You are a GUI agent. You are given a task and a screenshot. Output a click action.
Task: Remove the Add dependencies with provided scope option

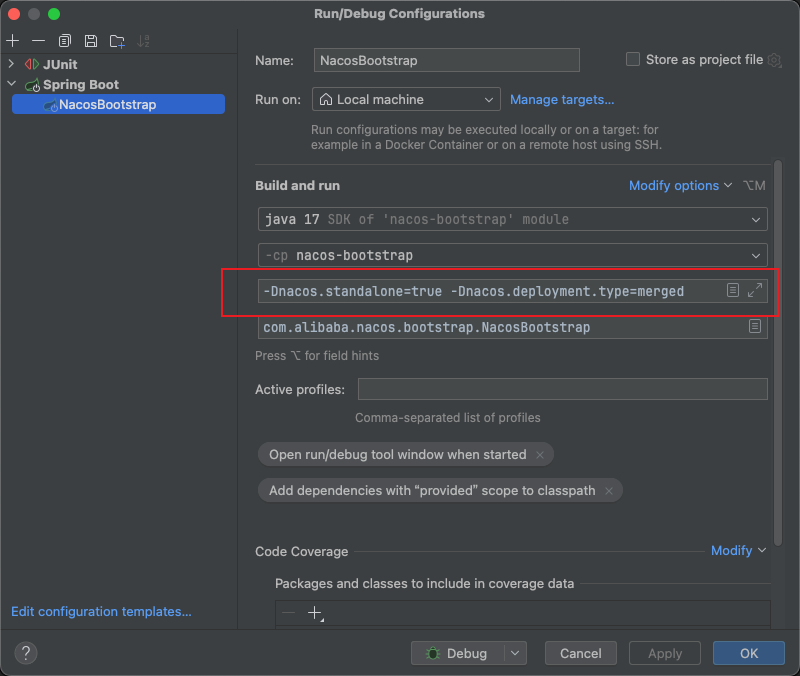tap(609, 491)
